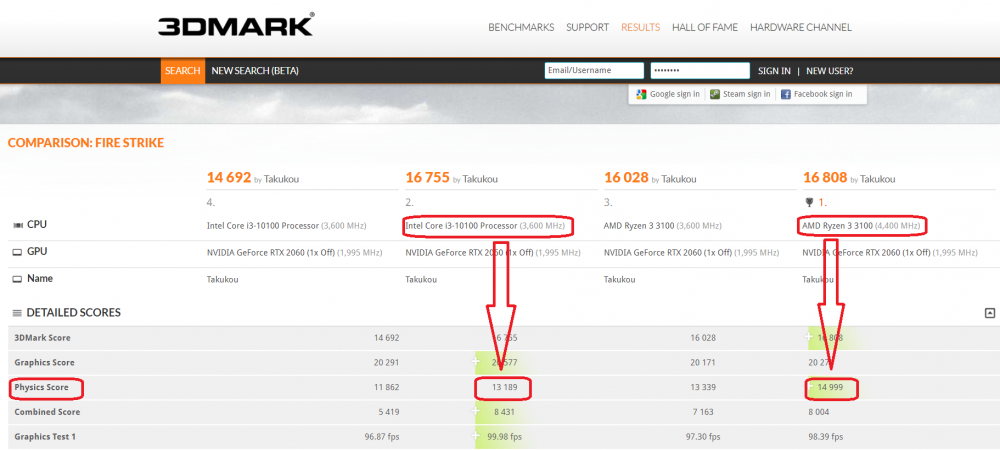Click the Combined Score row label
This screenshot has height=450, width=1000.
click(x=47, y=412)
